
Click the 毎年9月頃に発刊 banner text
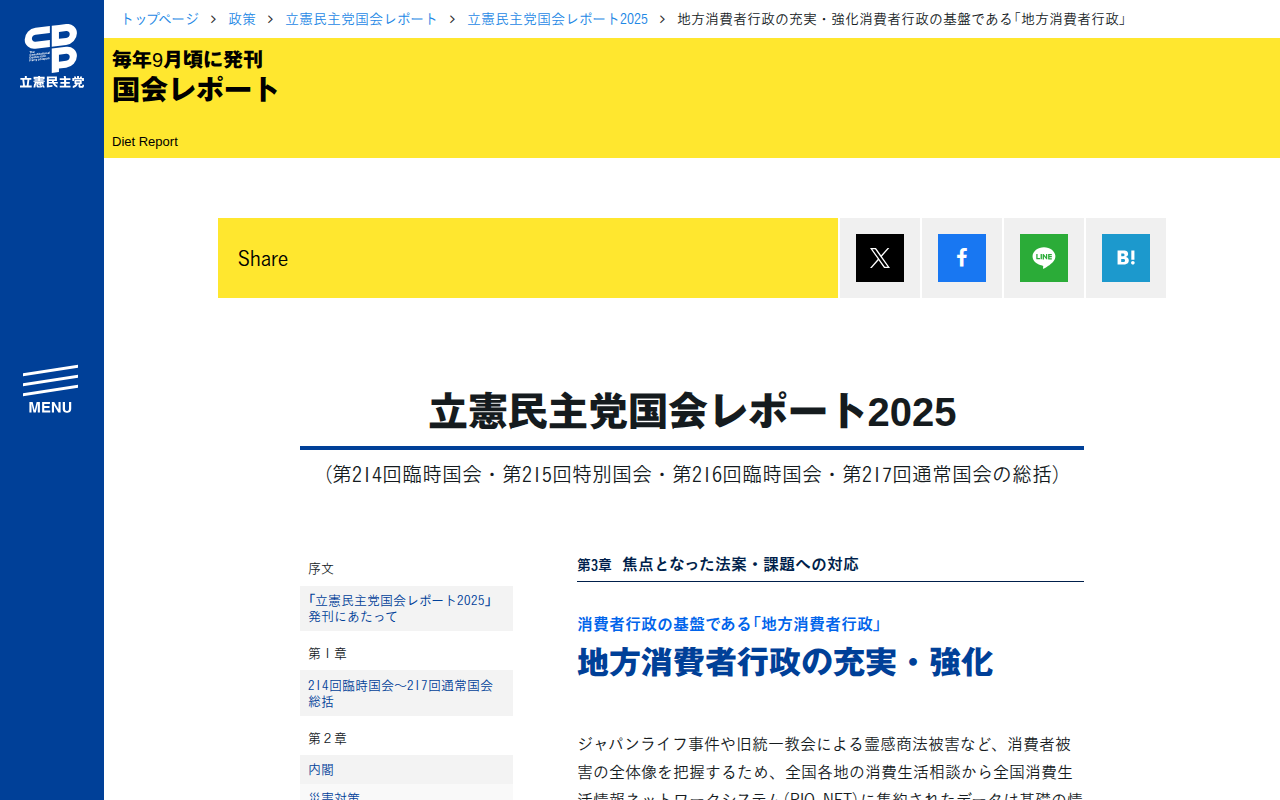[x=188, y=59]
